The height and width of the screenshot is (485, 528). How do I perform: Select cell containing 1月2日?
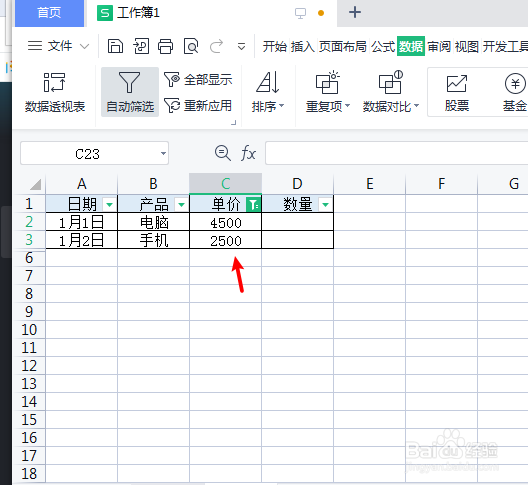pos(81,240)
